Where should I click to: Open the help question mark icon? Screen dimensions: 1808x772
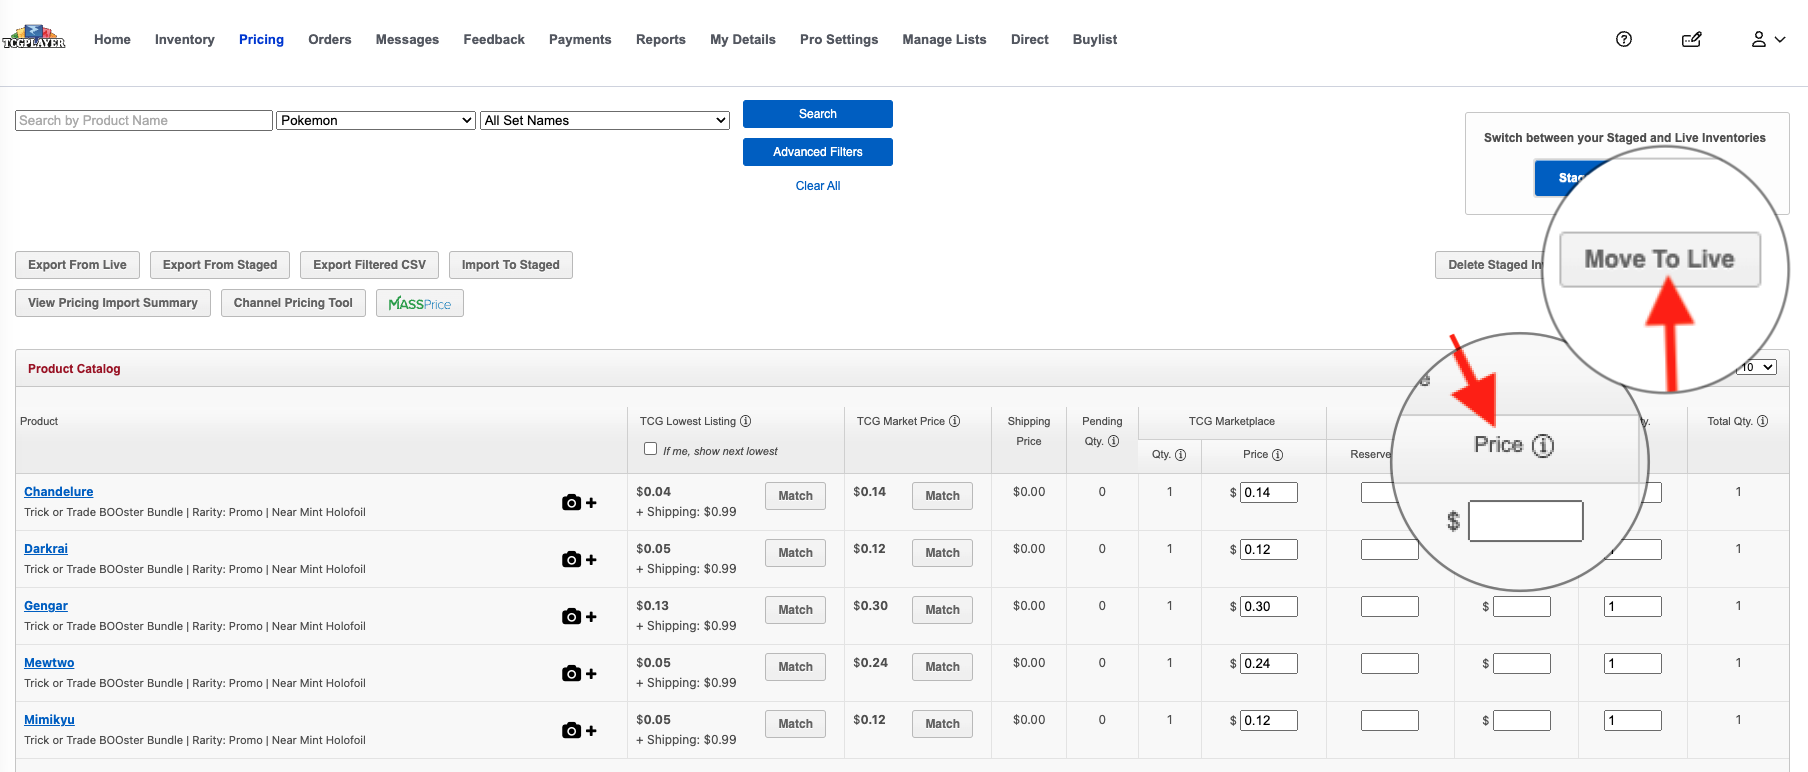1624,39
